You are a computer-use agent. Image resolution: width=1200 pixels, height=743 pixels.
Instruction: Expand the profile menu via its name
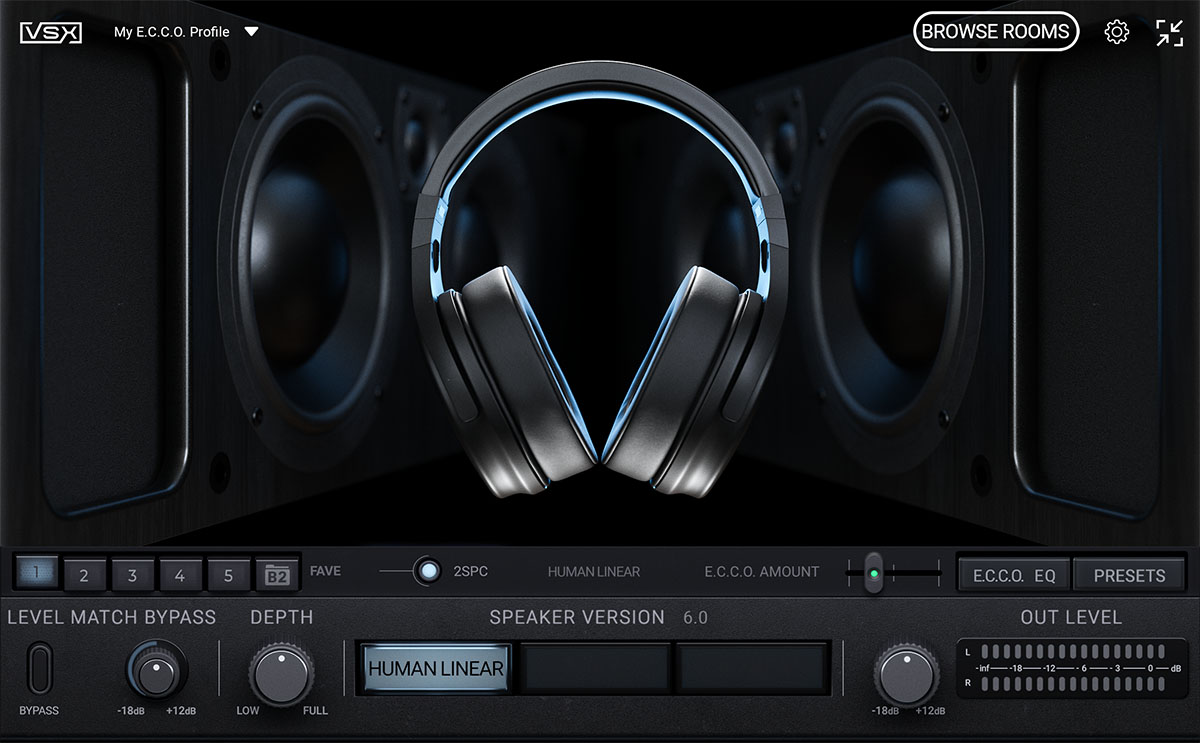pos(171,32)
